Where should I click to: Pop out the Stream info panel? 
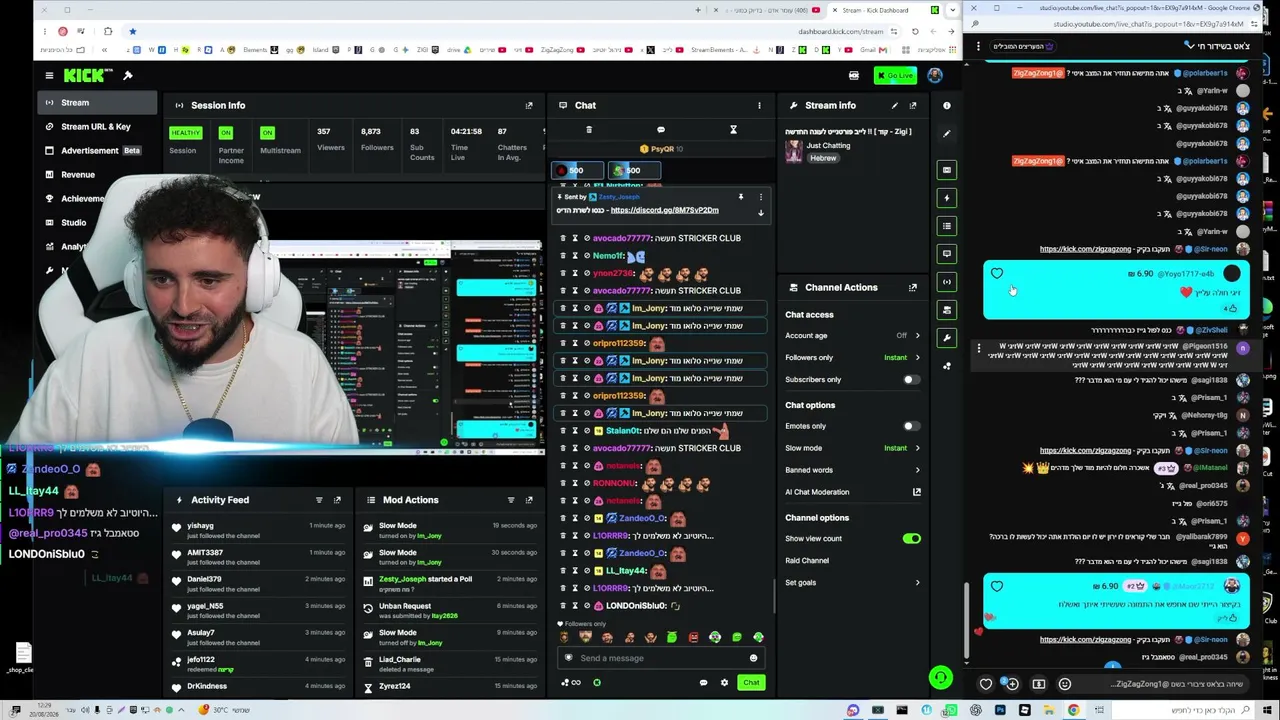click(912, 105)
